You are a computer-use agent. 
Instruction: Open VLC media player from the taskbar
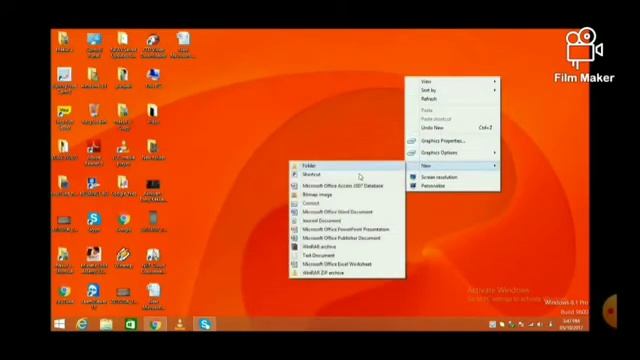(x=180, y=324)
